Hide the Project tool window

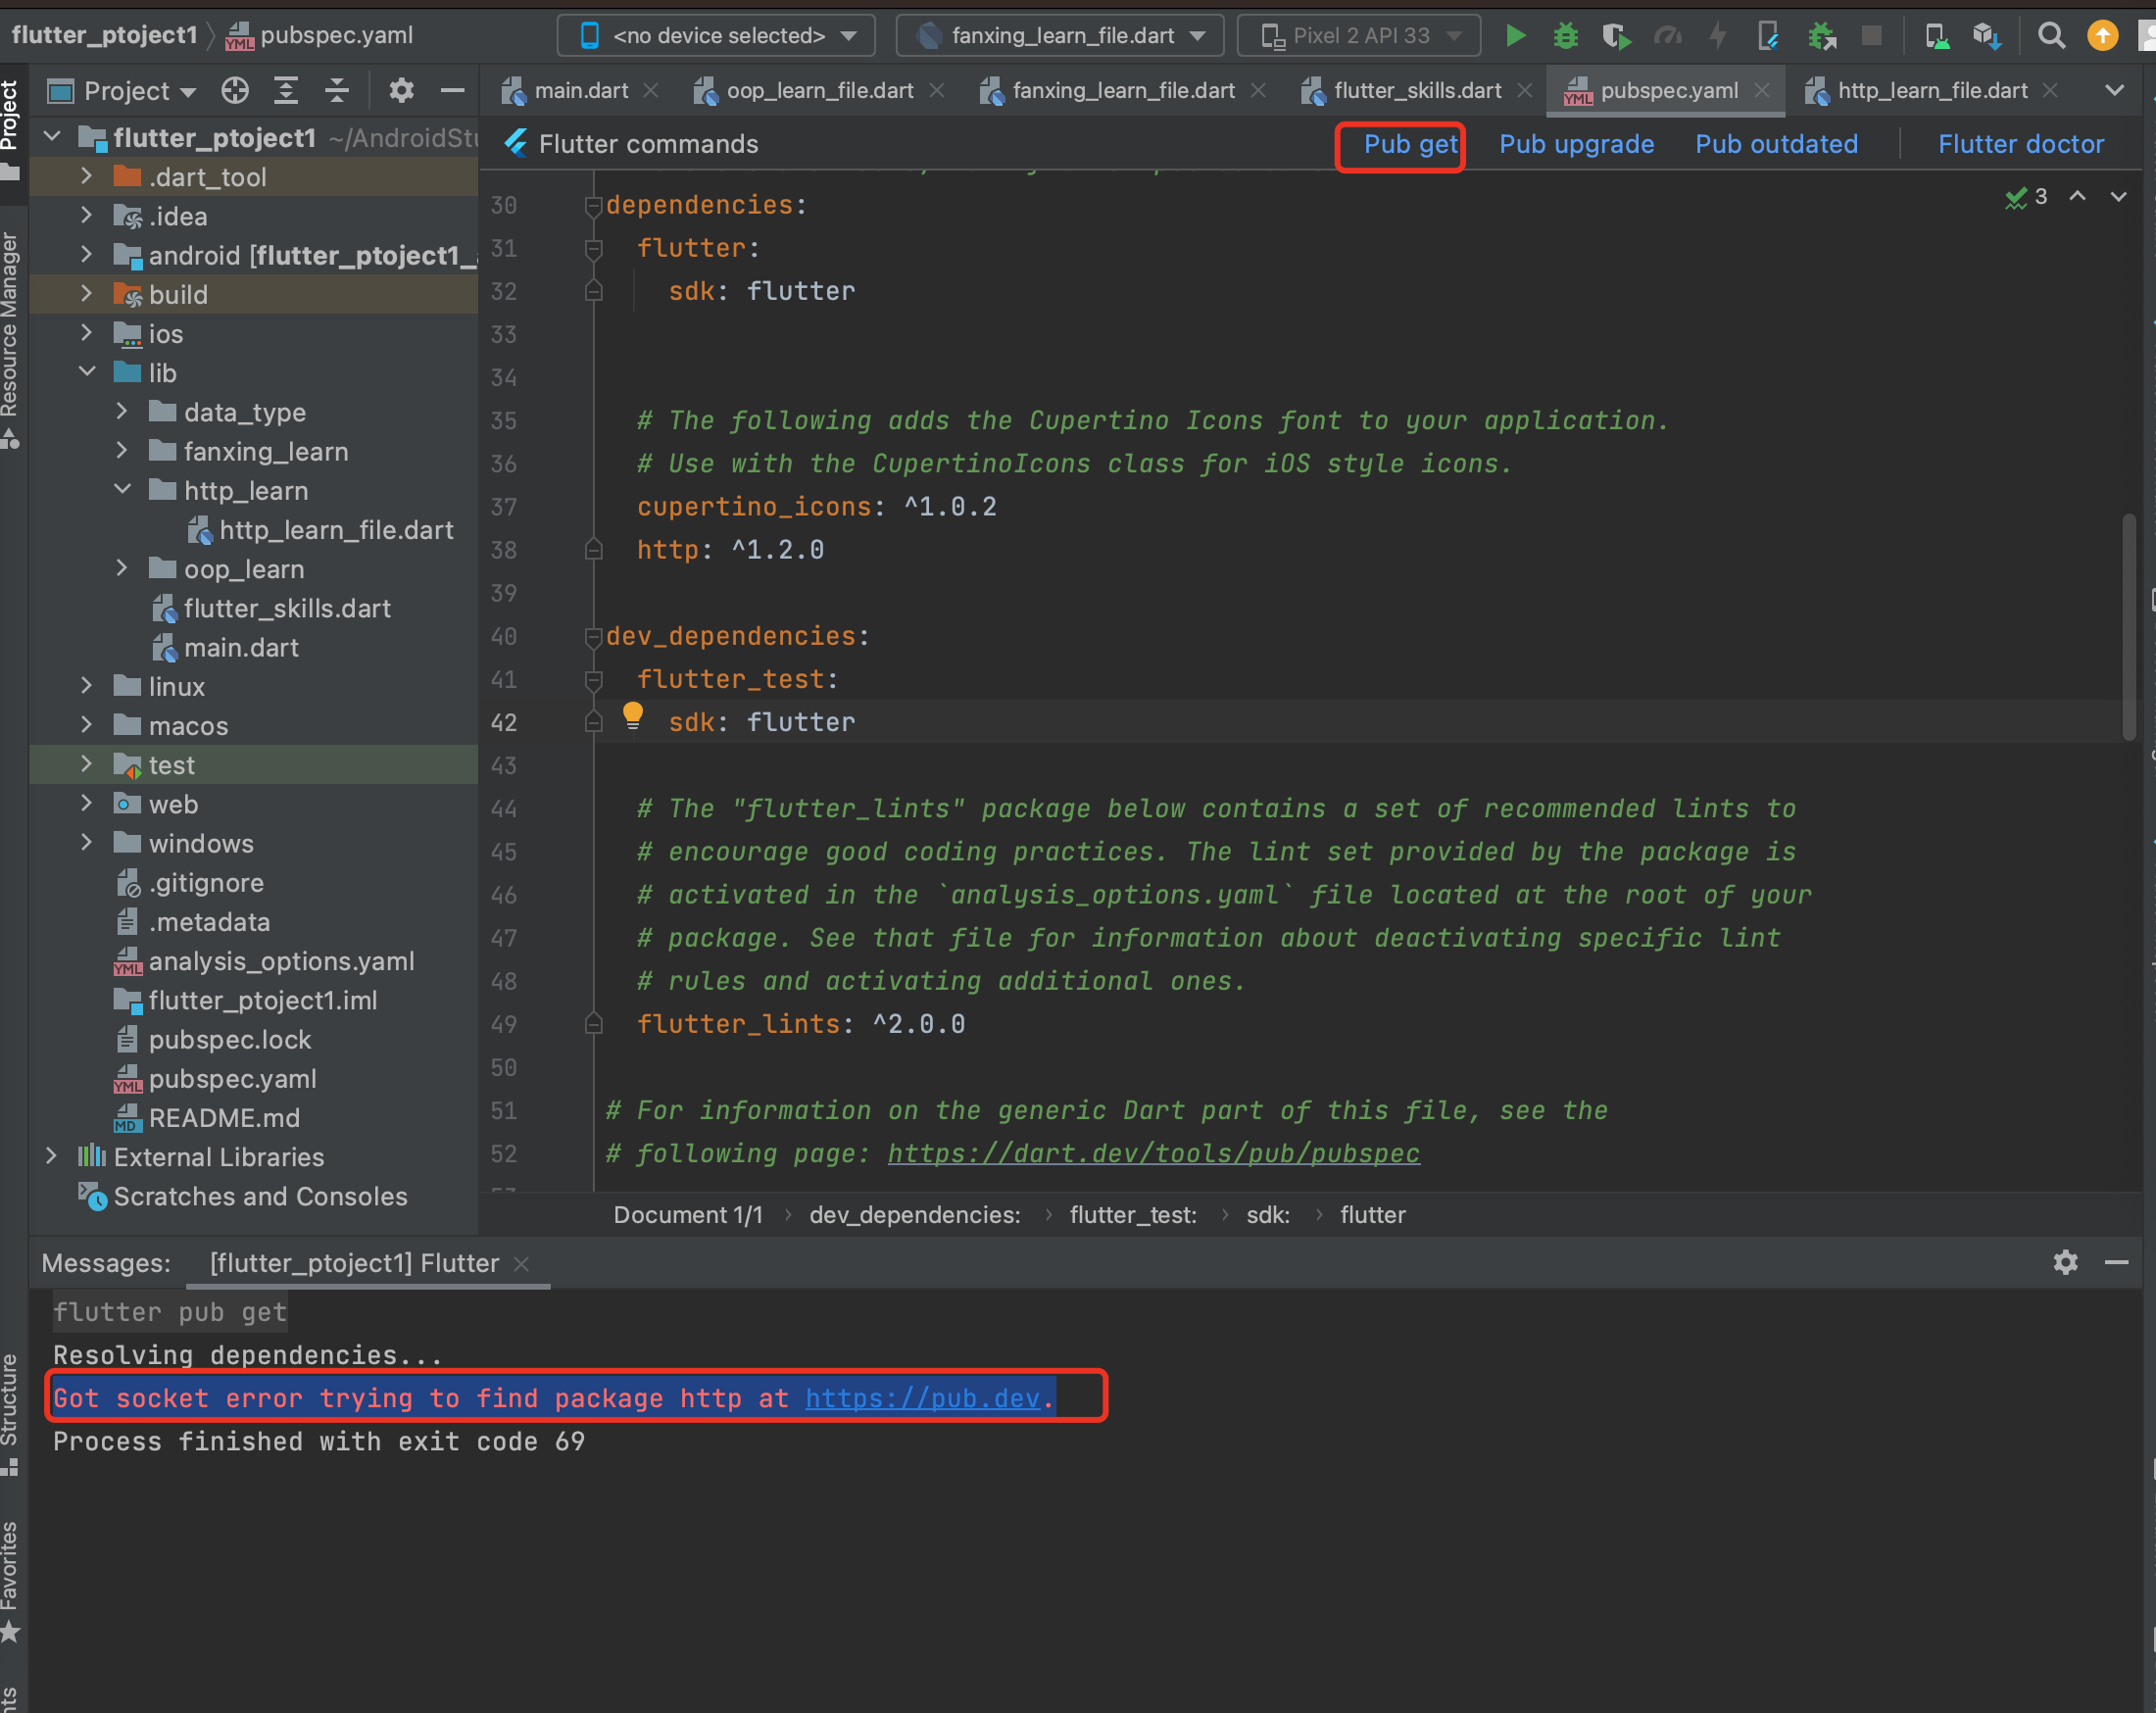pos(452,91)
